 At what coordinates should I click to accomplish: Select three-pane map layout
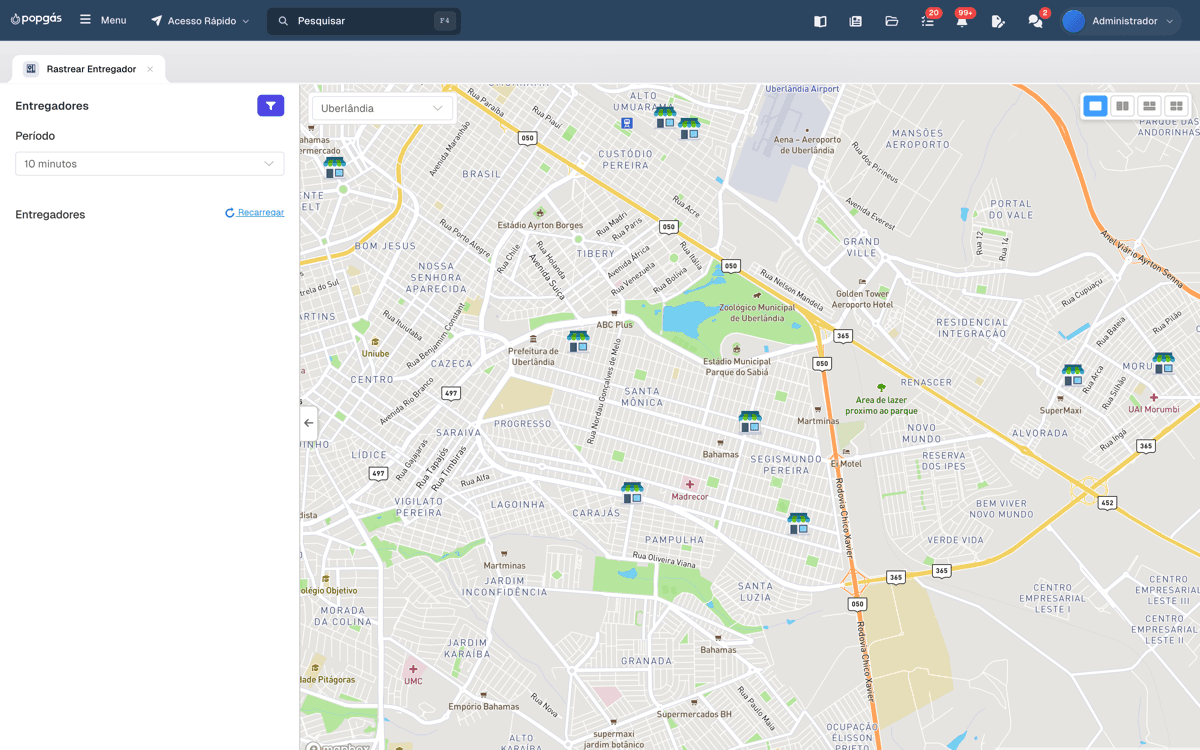[x=1150, y=106]
